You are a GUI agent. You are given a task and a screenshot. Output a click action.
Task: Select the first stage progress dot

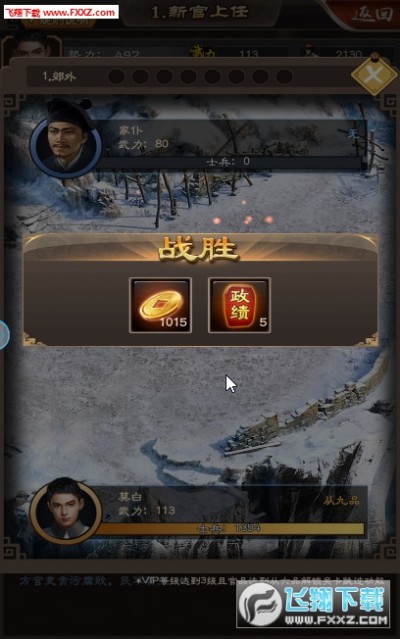(x=116, y=76)
